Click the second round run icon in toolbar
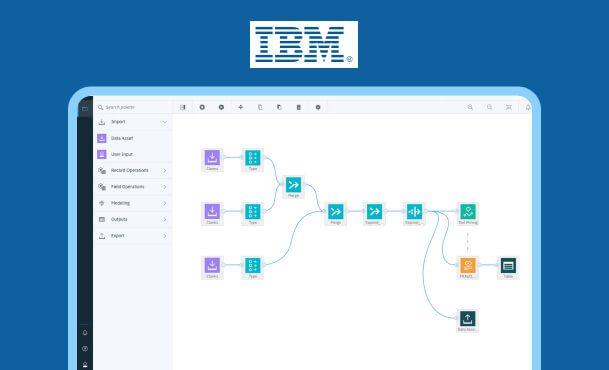Screen dimensions: 609x370 (221, 107)
